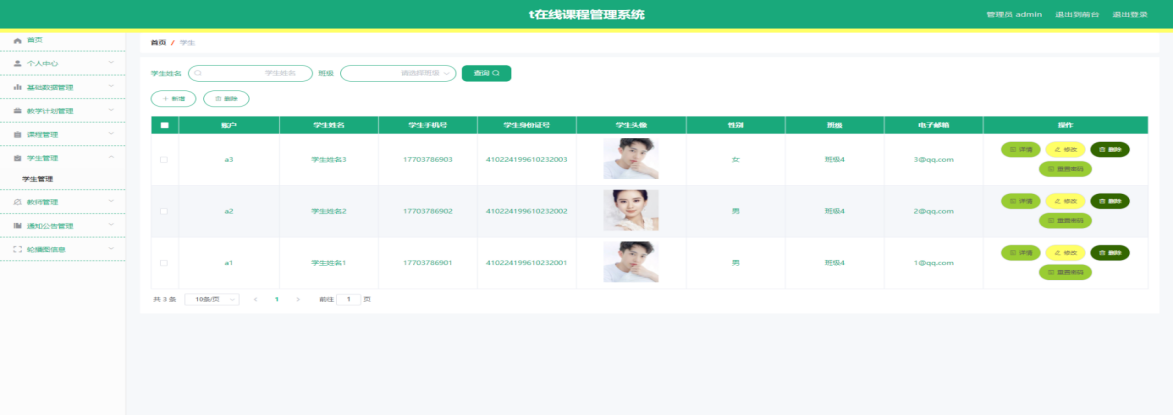The height and width of the screenshot is (415, 1173).
Task: Click 重置密码 button for row a1
Action: click(1065, 272)
